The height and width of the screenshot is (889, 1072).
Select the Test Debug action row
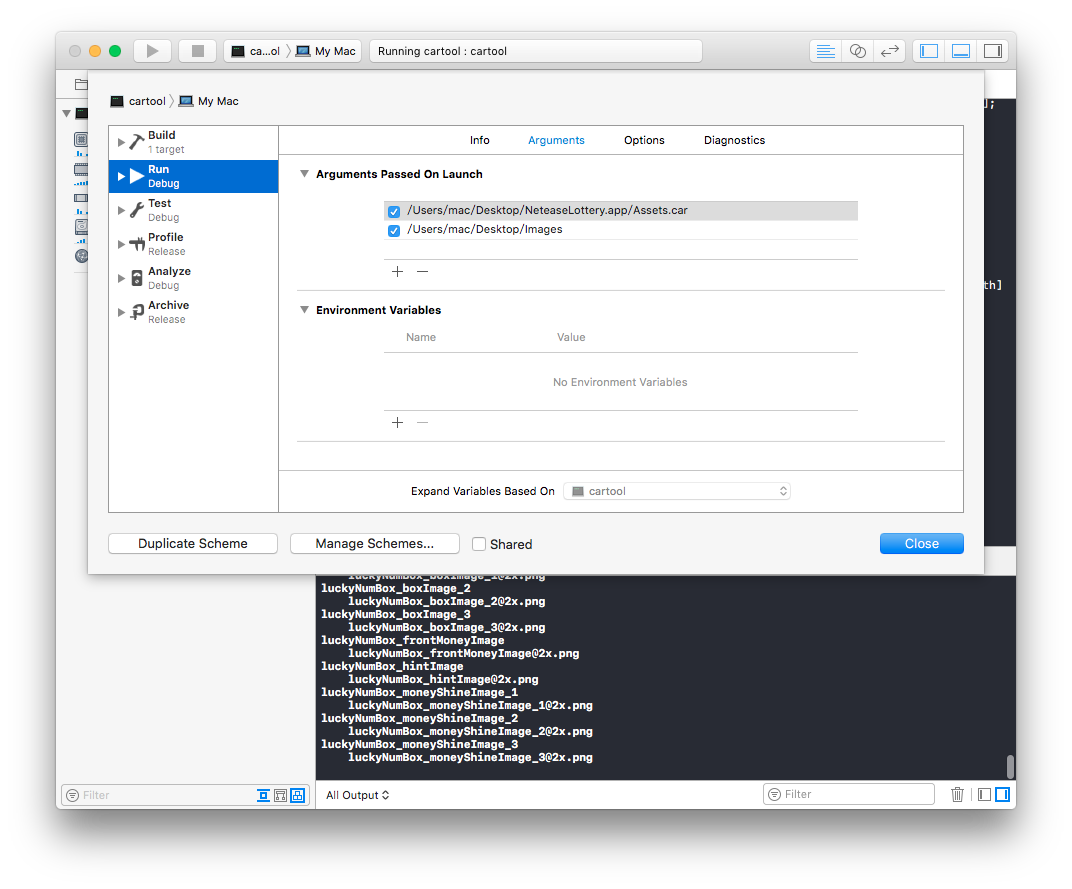click(x=193, y=211)
